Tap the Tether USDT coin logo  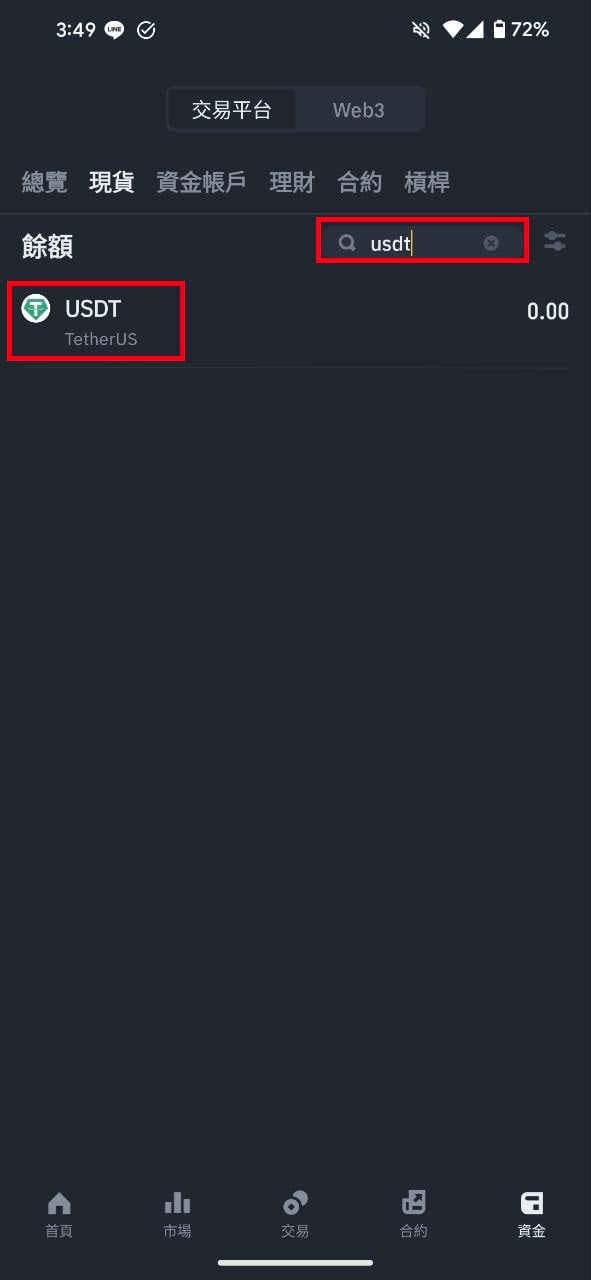(36, 309)
